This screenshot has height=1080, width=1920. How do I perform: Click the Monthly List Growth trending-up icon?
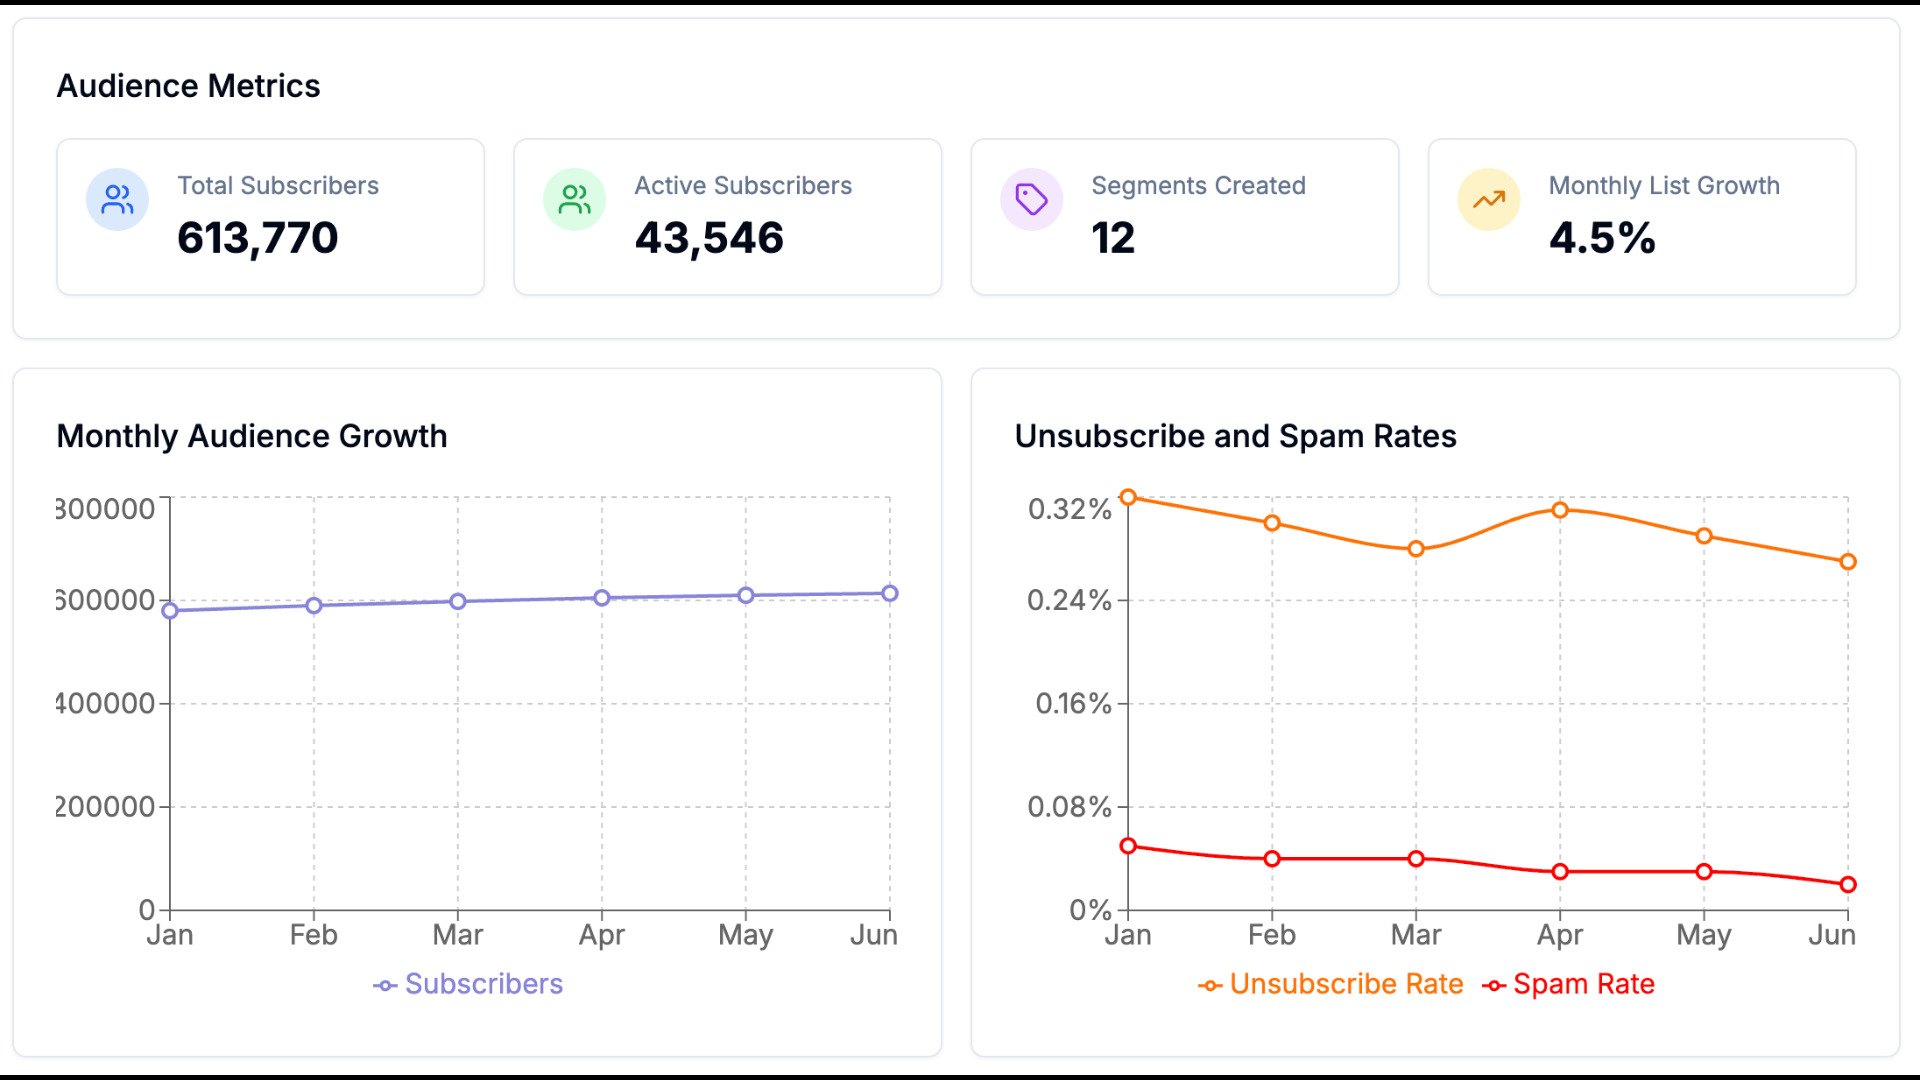click(1488, 200)
